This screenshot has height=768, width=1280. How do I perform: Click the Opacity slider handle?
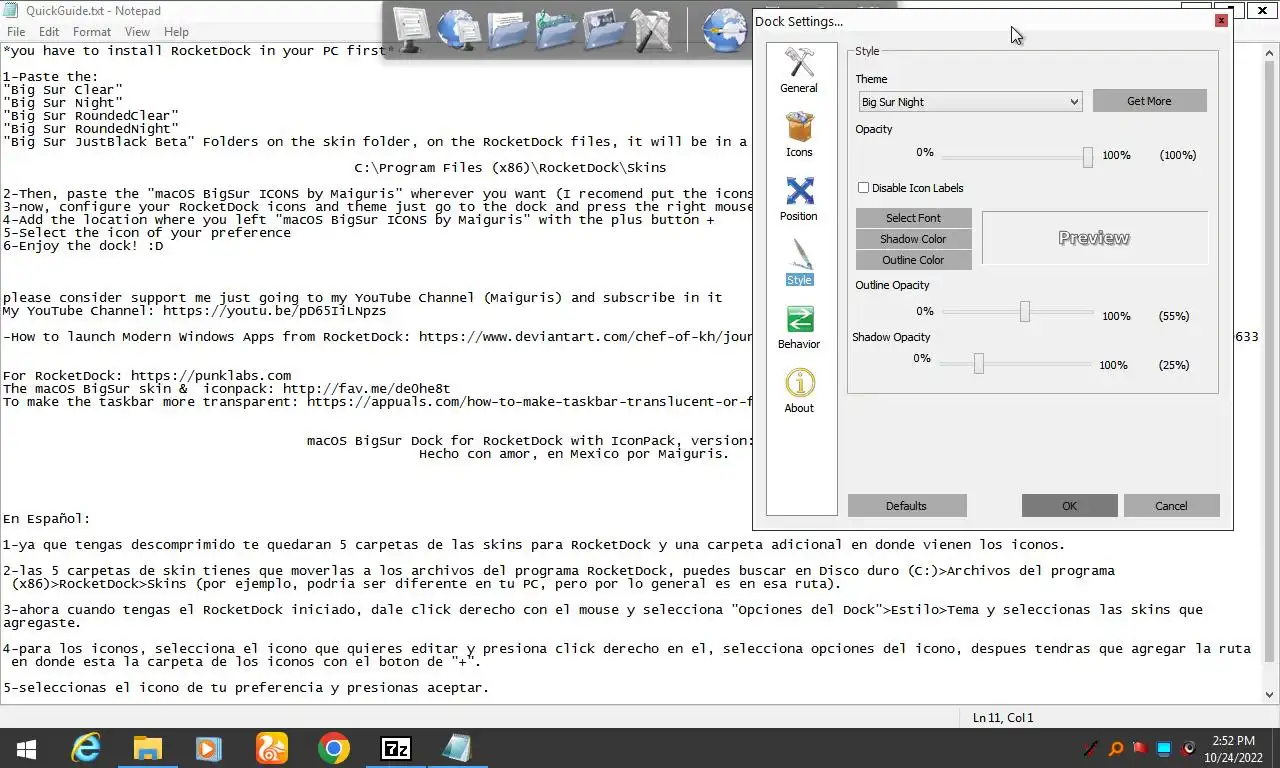1088,156
